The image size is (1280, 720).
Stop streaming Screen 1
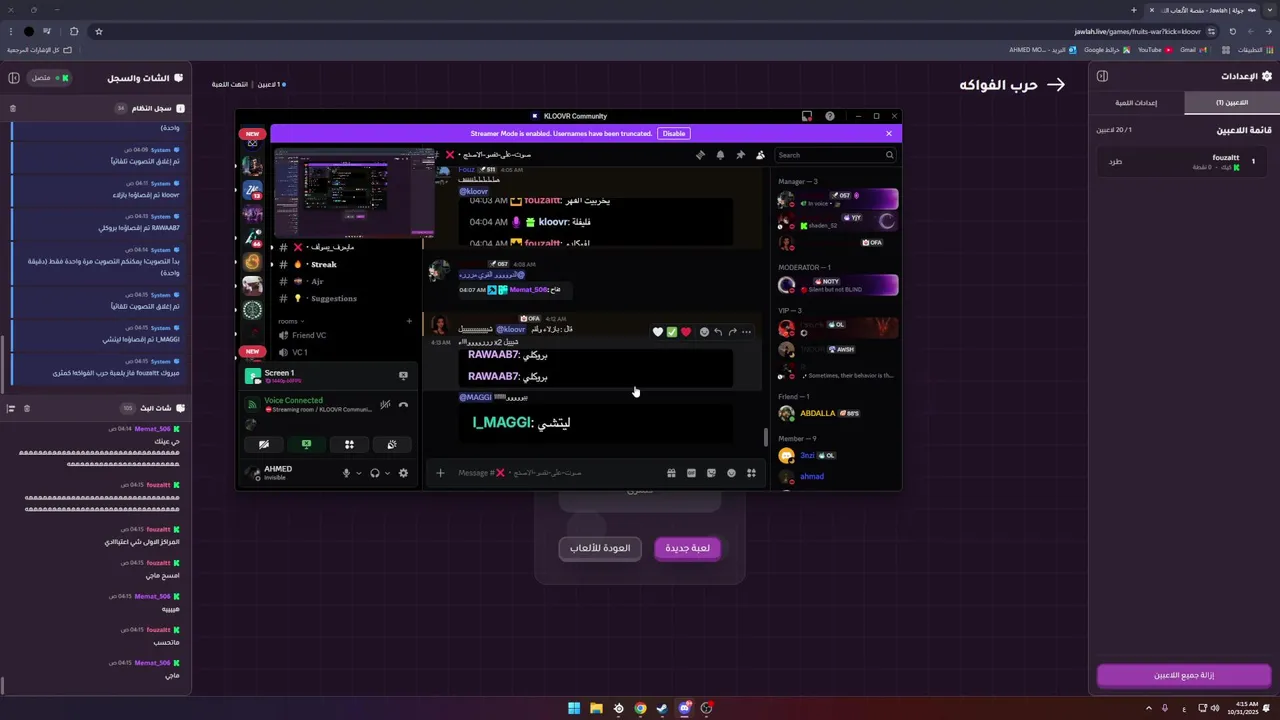[x=403, y=376]
